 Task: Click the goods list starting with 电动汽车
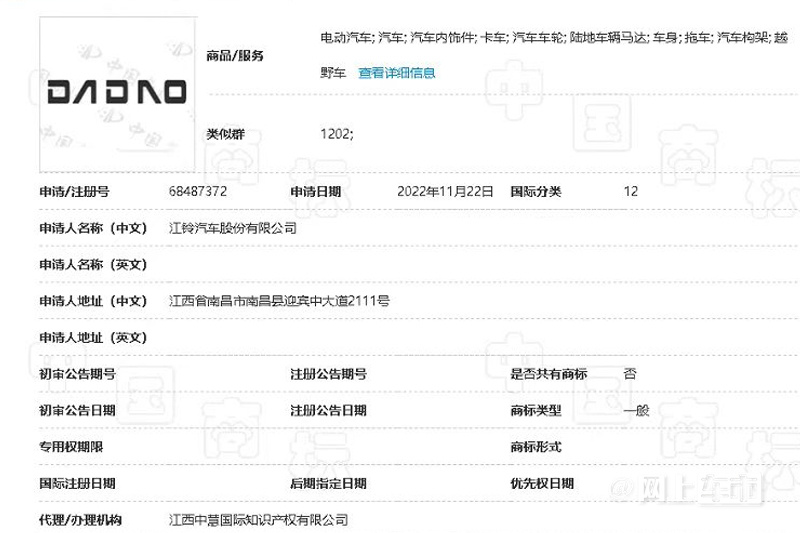554,55
